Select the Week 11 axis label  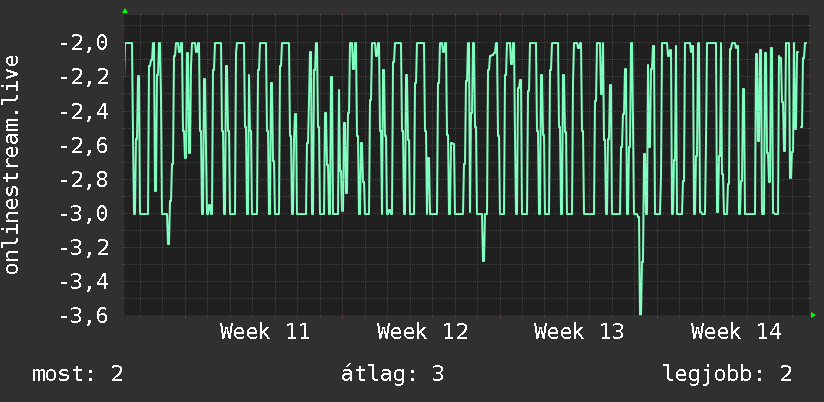265,332
